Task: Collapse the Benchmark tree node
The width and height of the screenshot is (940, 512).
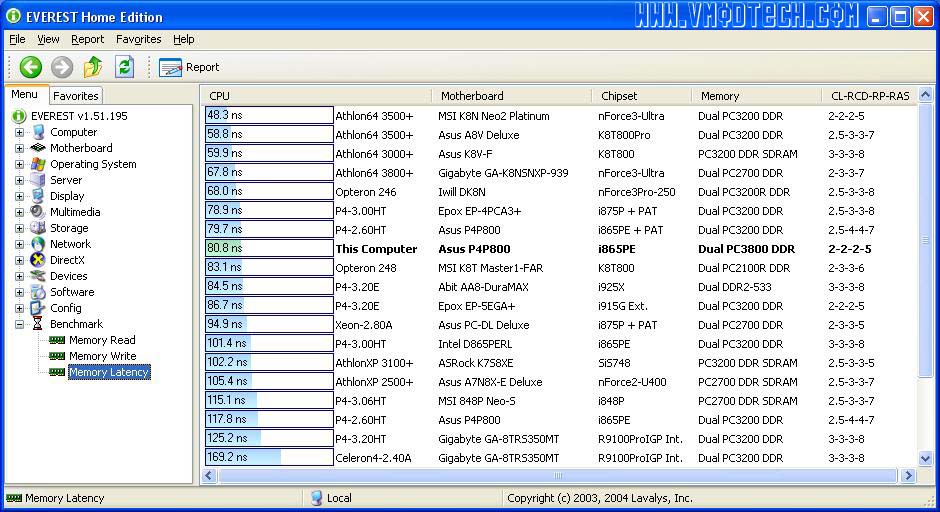Action: coord(19,324)
